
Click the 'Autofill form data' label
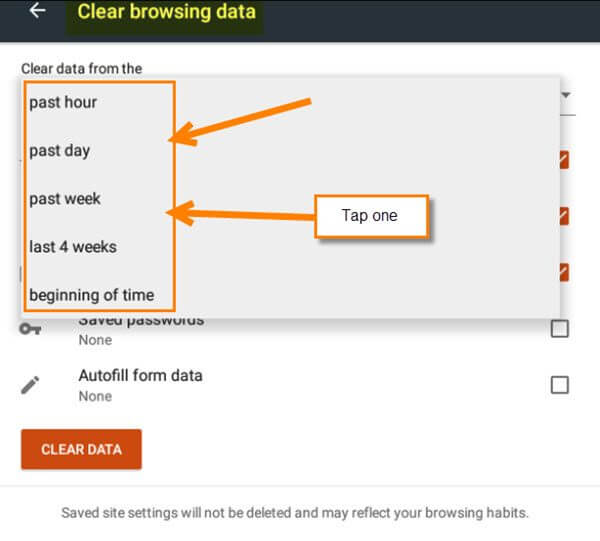(x=140, y=376)
